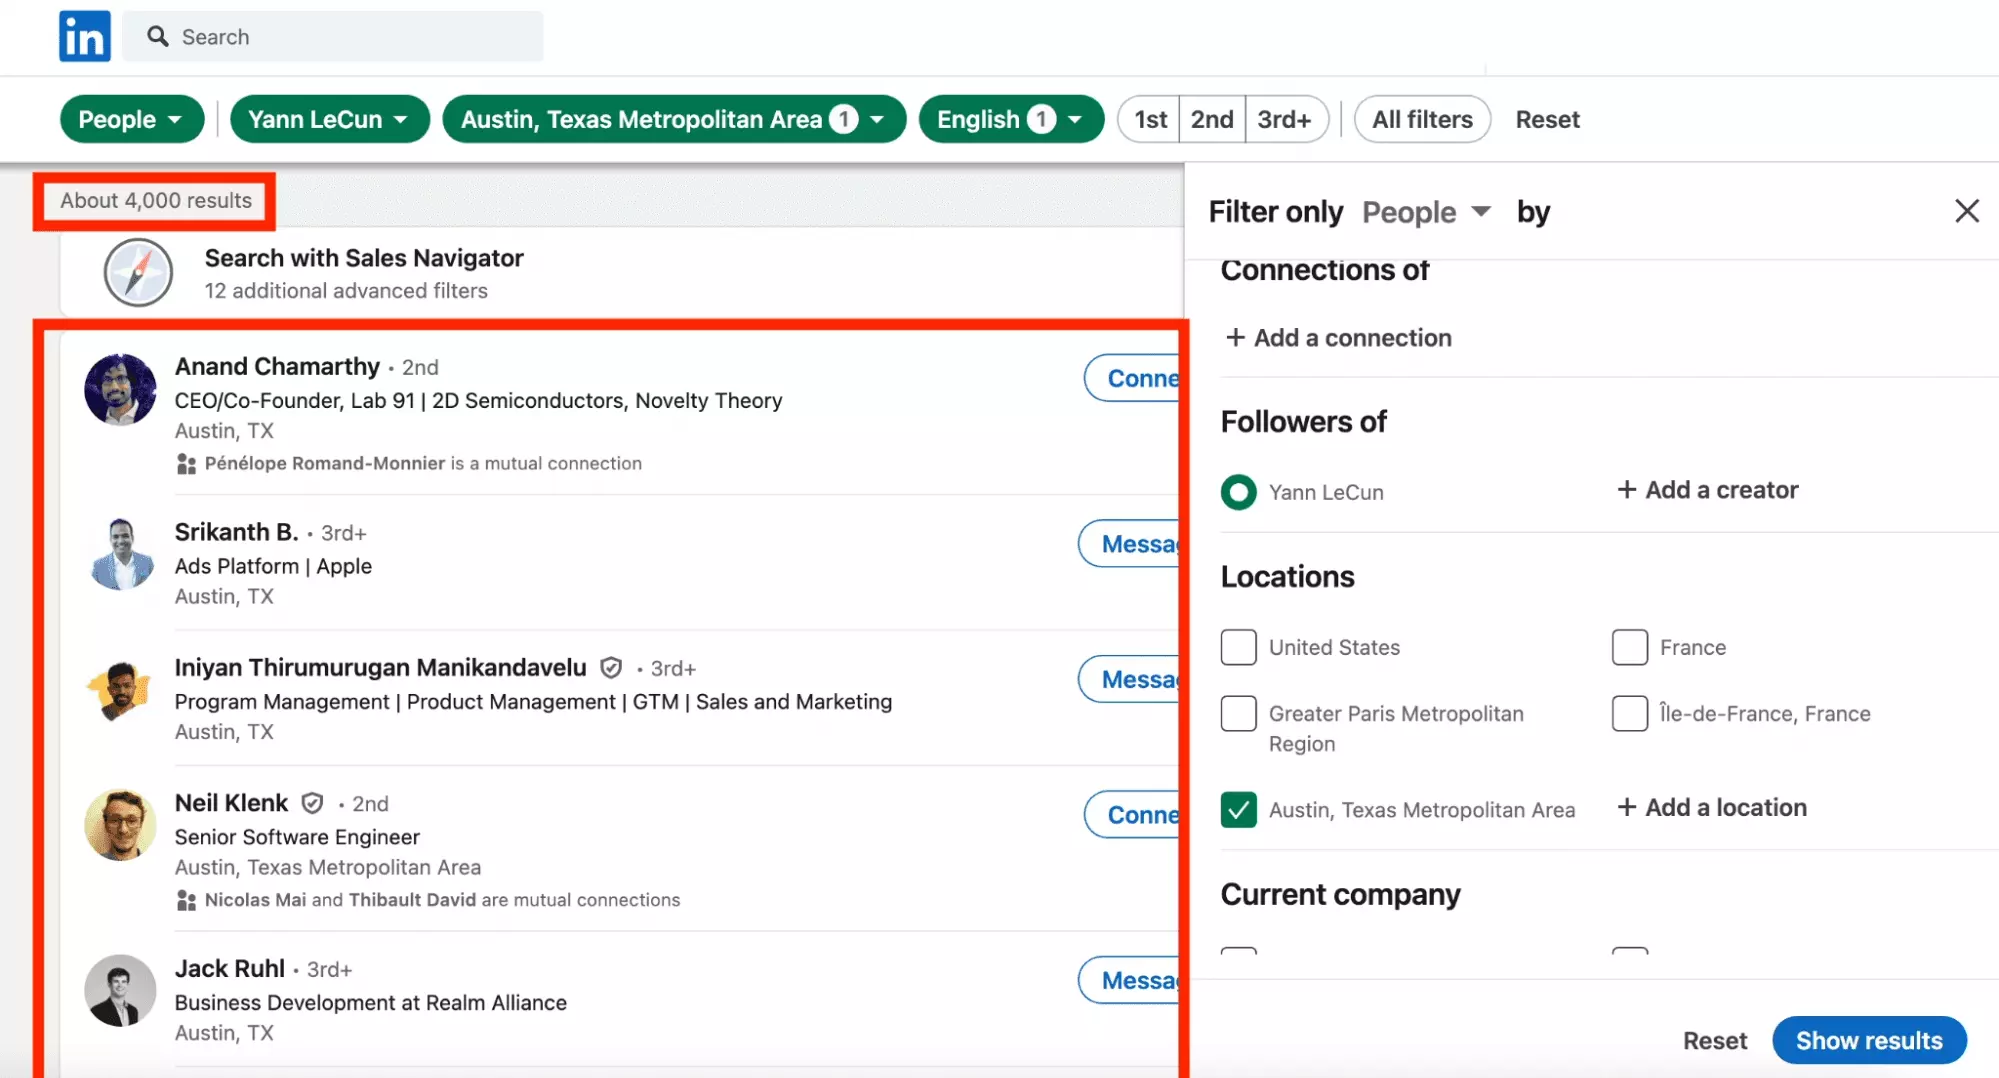Open the Yann LeCun filter dropdown

329,119
